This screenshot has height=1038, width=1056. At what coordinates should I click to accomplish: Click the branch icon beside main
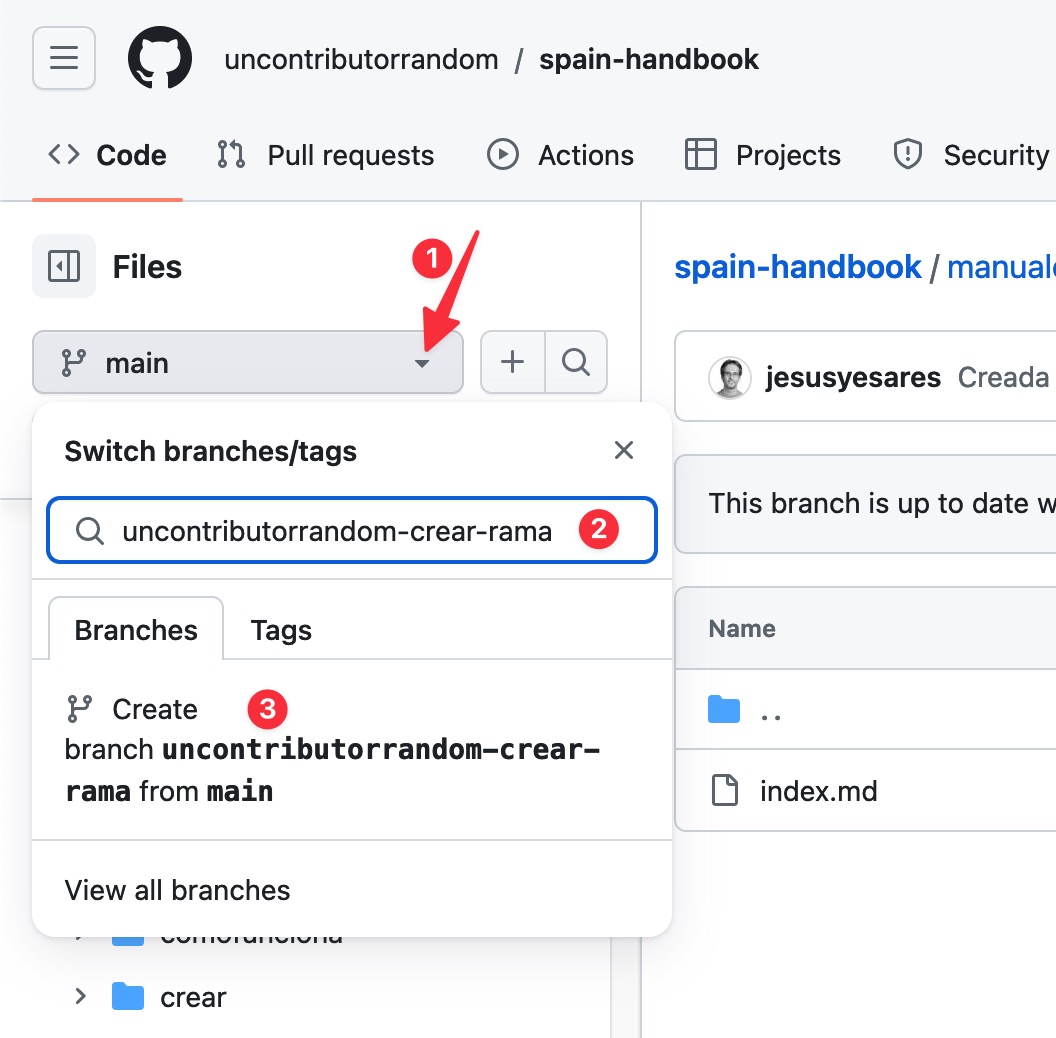[73, 362]
